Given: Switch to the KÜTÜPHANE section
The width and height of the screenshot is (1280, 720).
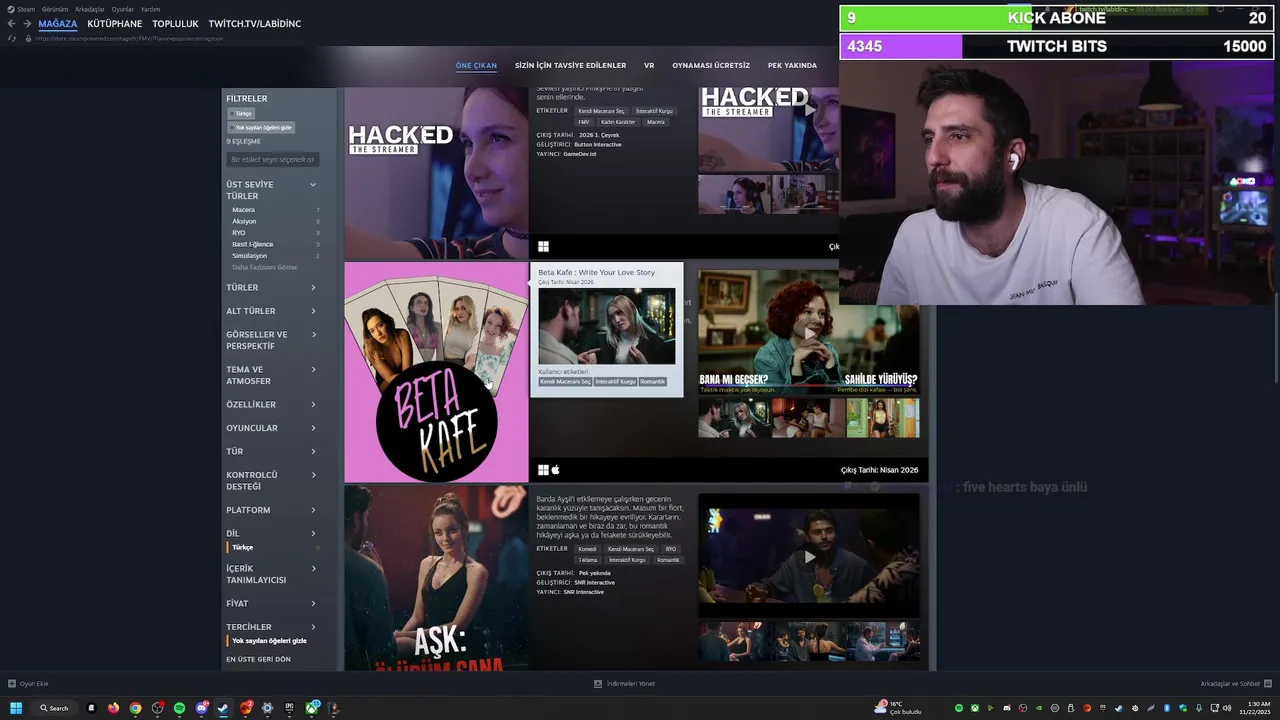Looking at the screenshot, I should coord(115,23).
